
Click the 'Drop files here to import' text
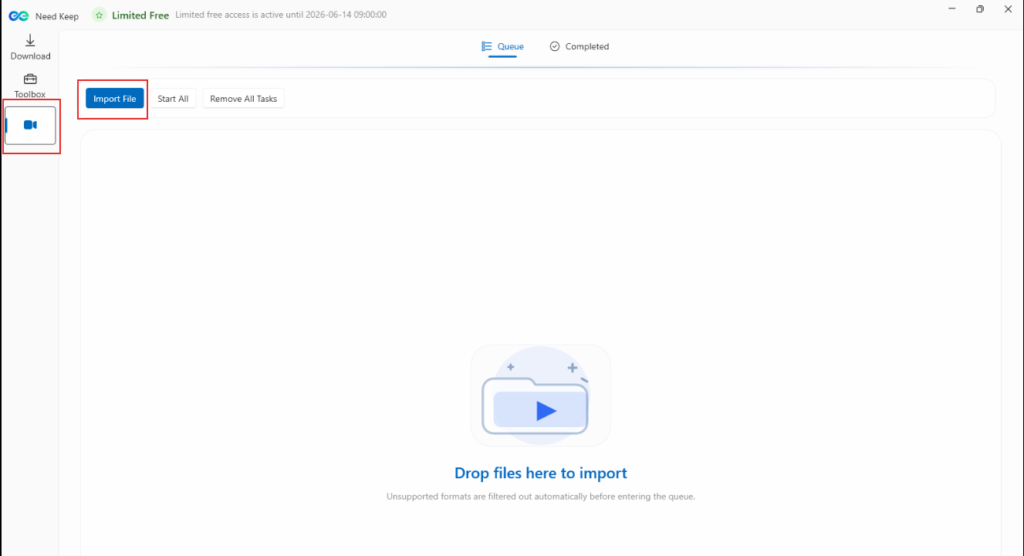click(541, 473)
